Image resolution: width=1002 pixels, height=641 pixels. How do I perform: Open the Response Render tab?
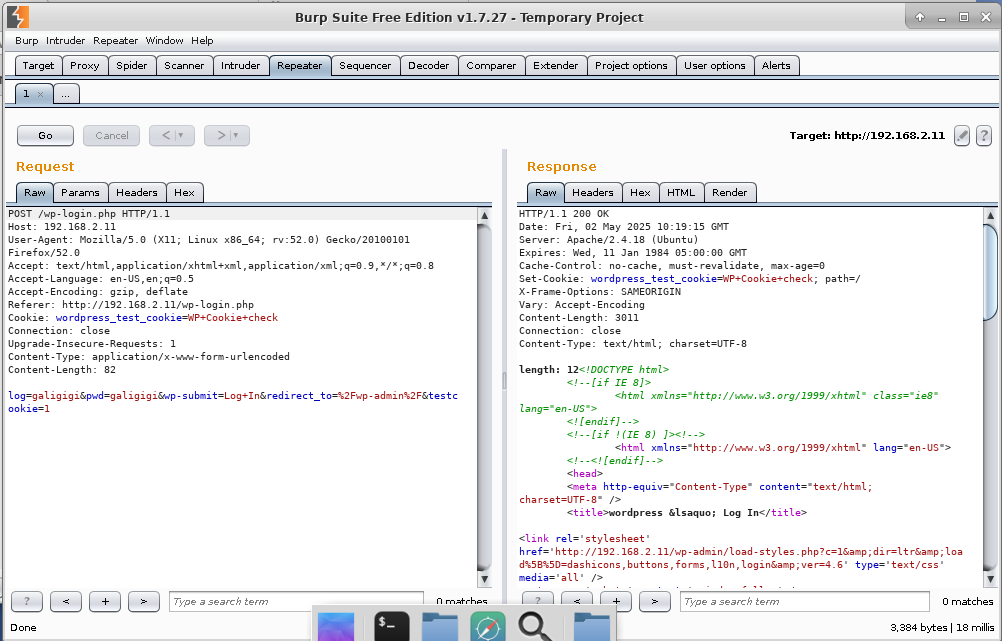point(729,192)
